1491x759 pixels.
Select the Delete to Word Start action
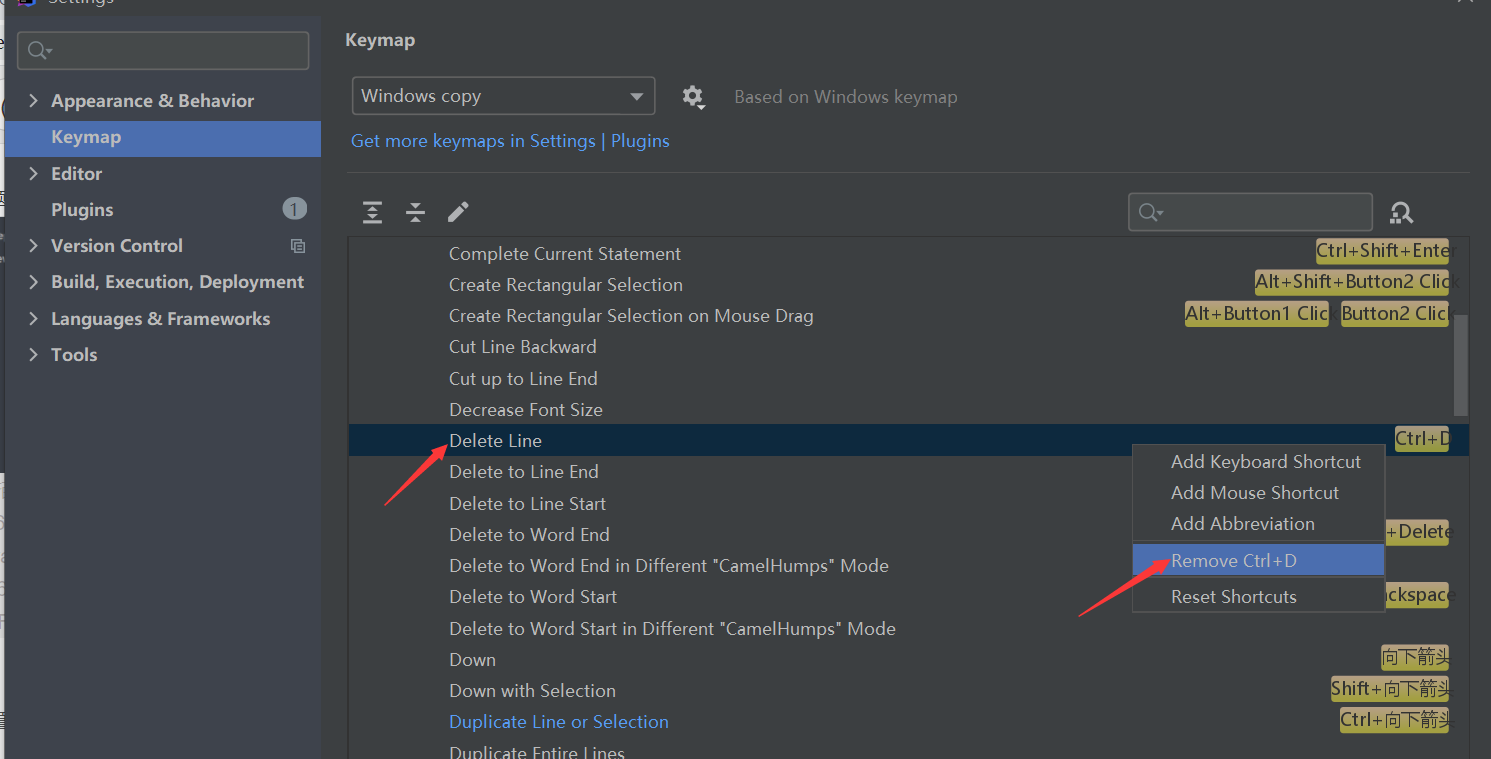coord(533,597)
